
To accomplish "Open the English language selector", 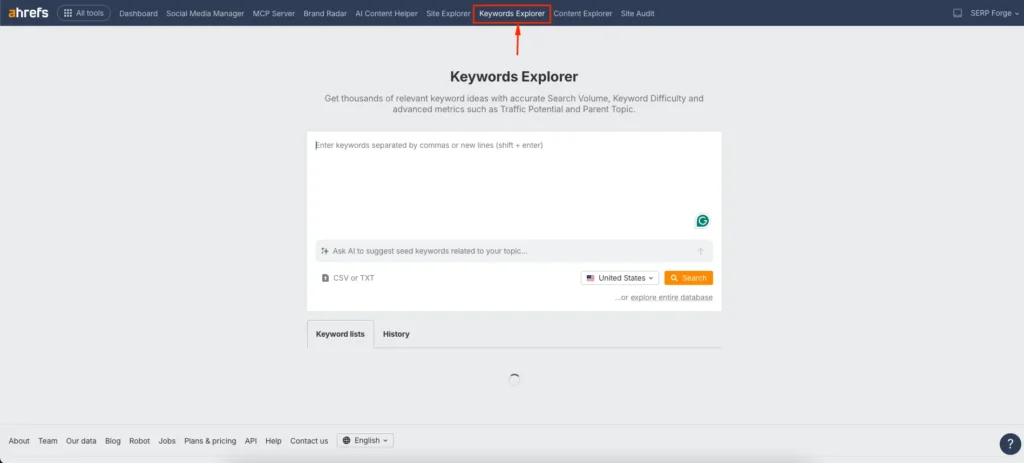I will [x=365, y=441].
